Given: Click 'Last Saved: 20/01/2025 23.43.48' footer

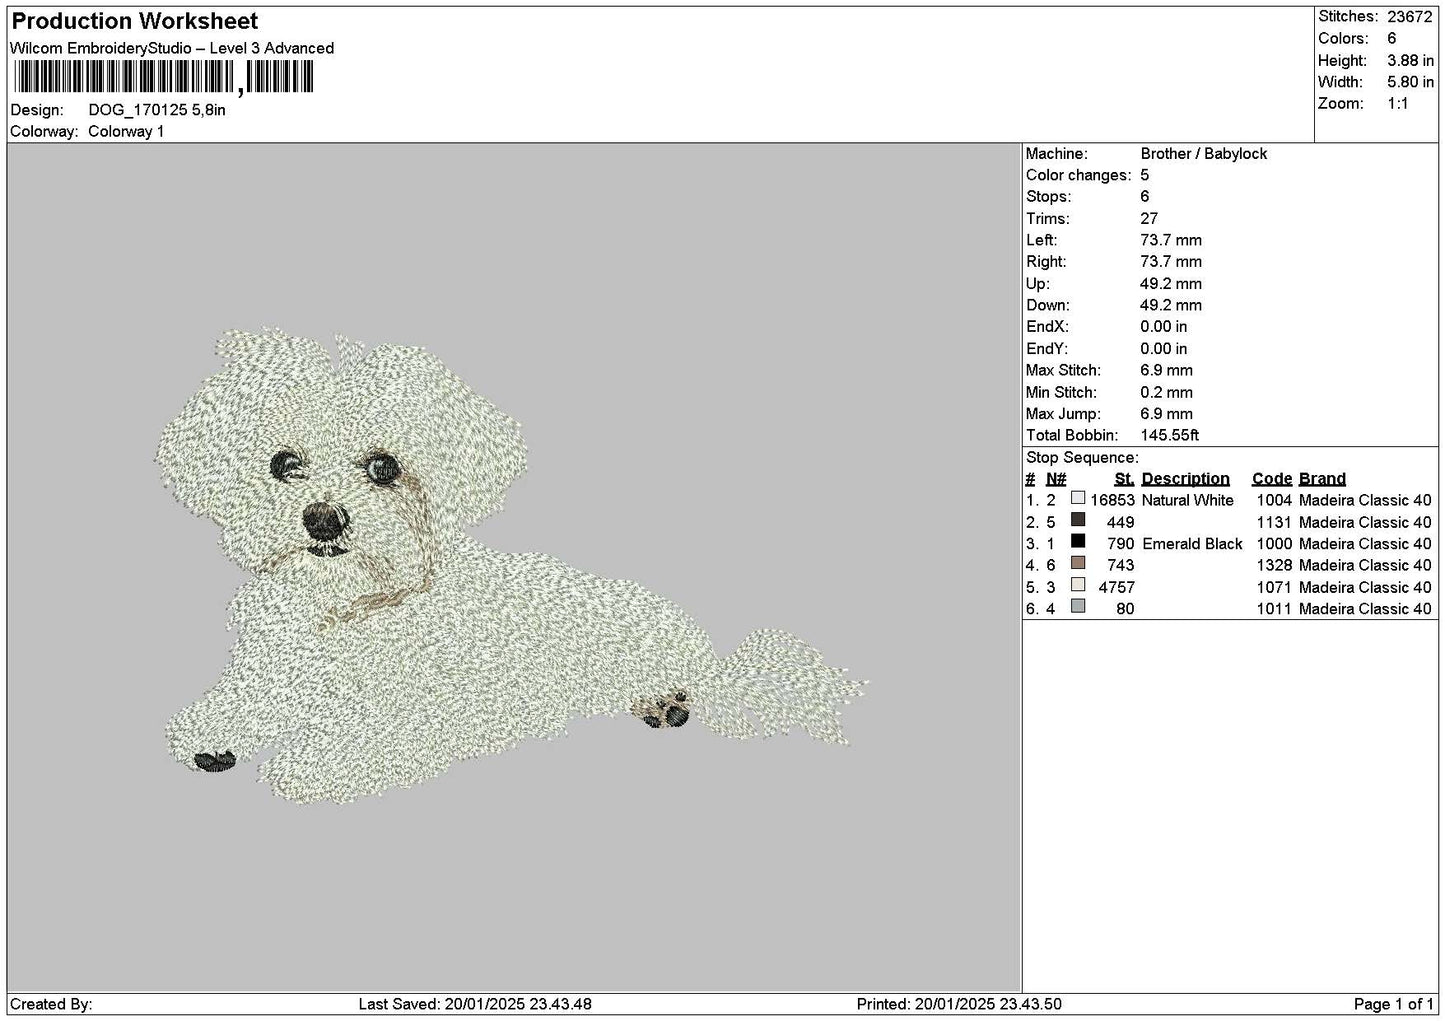Looking at the screenshot, I should [x=475, y=1004].
